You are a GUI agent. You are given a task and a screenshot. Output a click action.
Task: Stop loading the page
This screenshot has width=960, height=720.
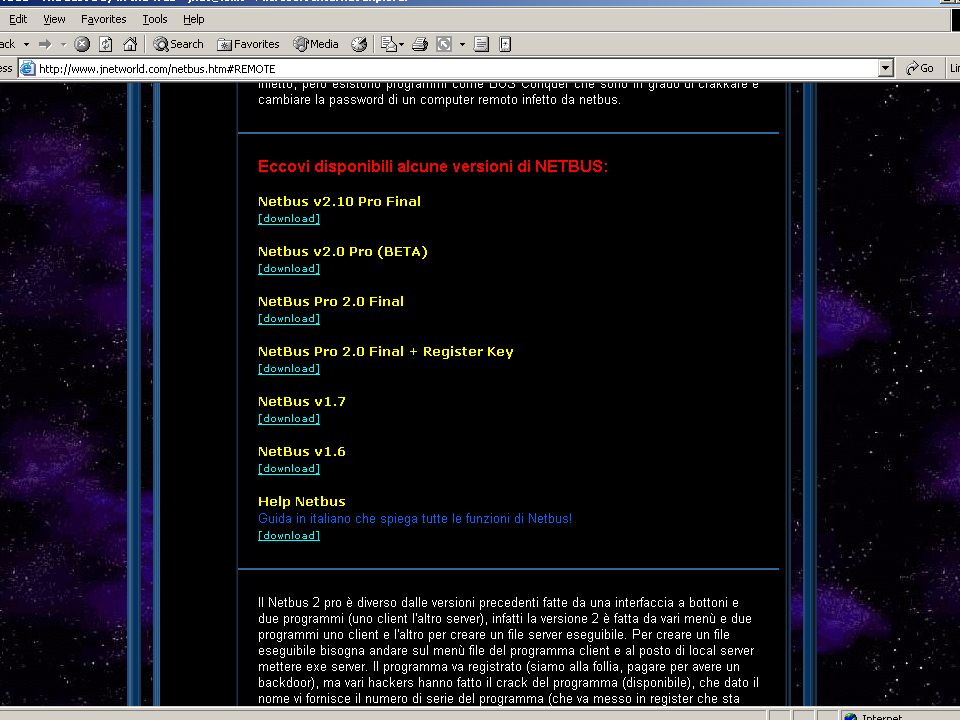(x=82, y=44)
